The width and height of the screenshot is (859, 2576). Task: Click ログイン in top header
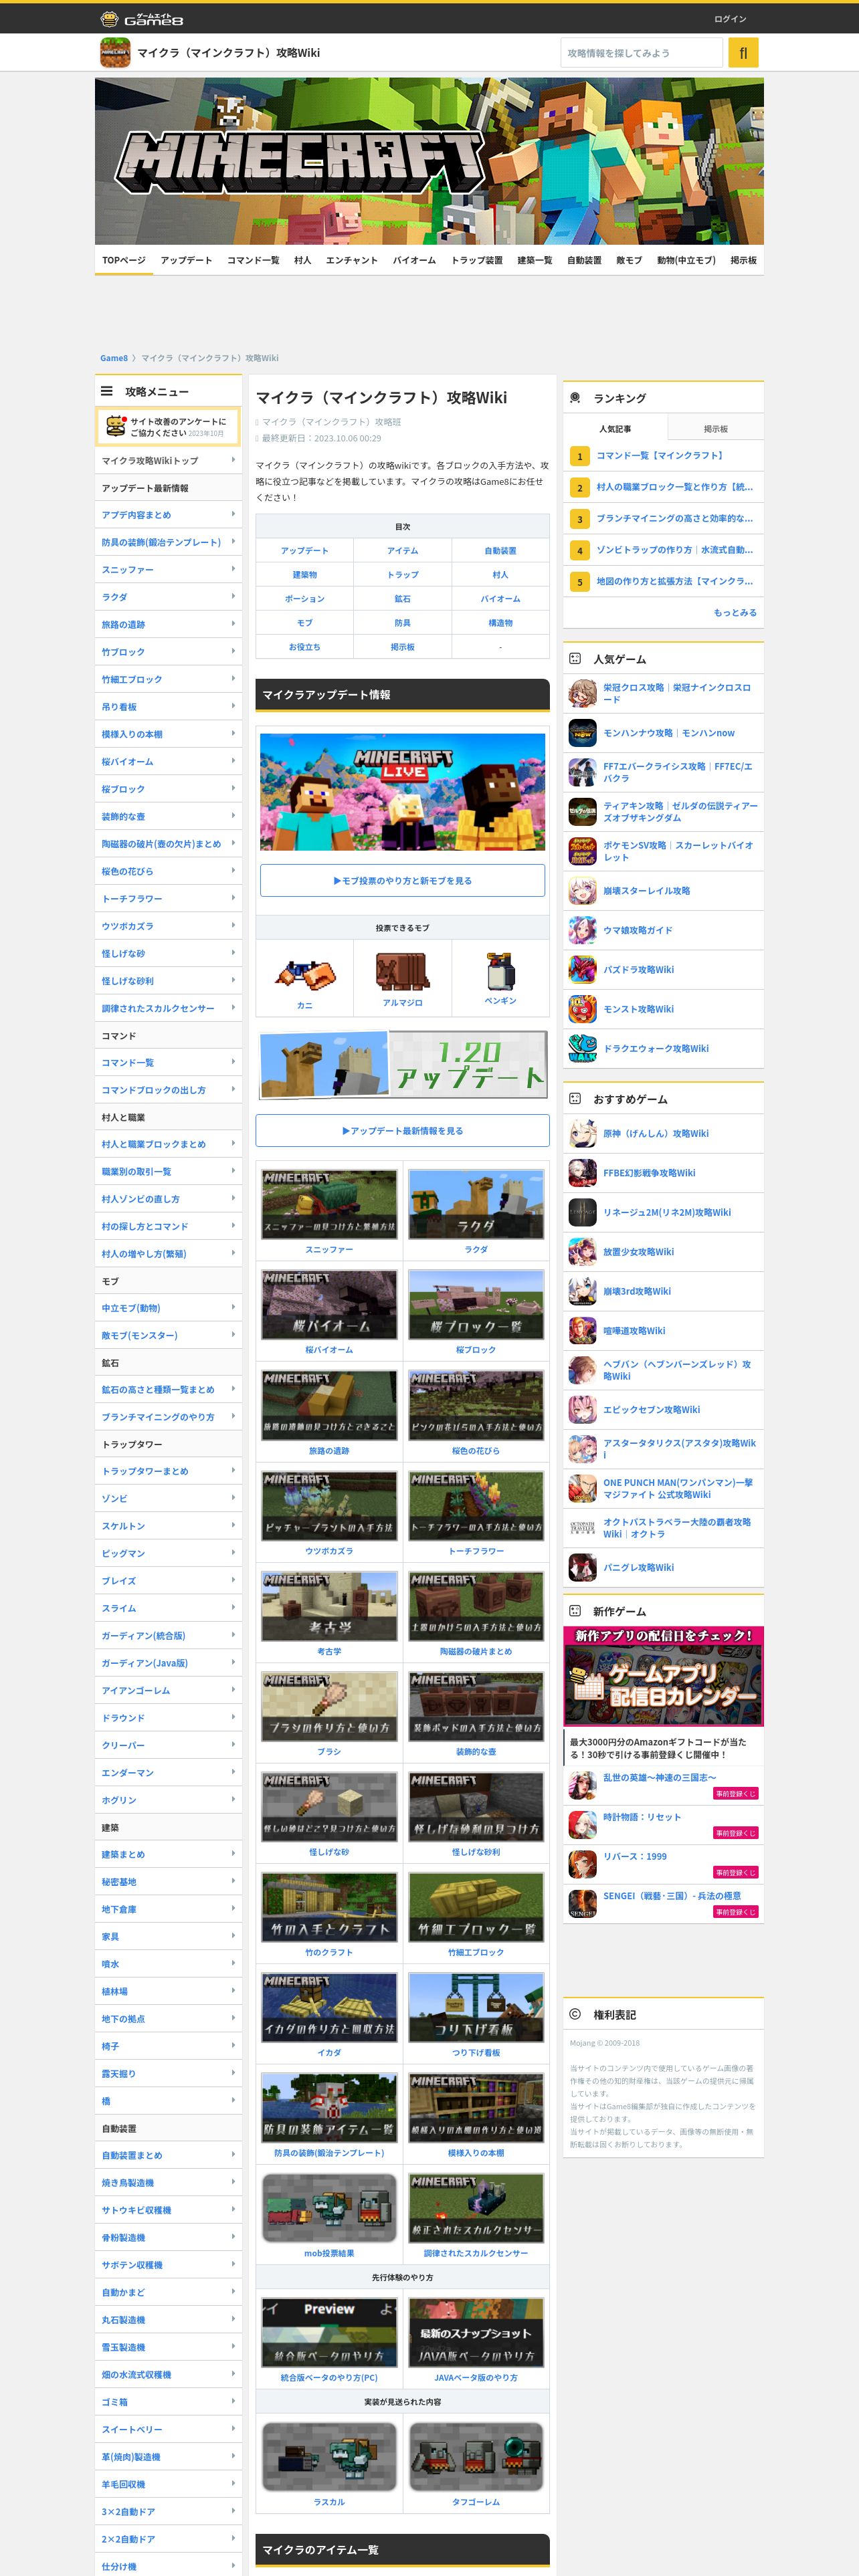click(x=730, y=19)
